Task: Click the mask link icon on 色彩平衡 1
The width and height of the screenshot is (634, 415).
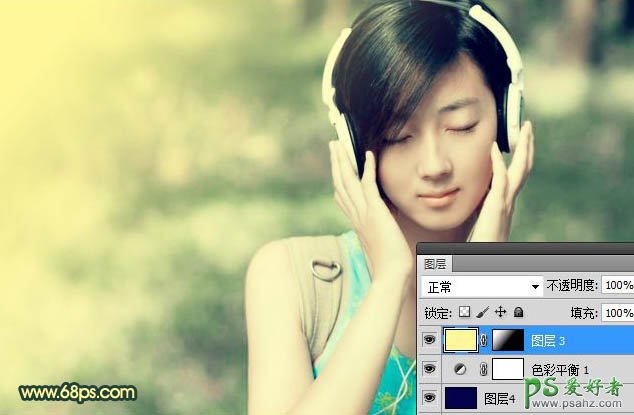Action: pos(485,369)
